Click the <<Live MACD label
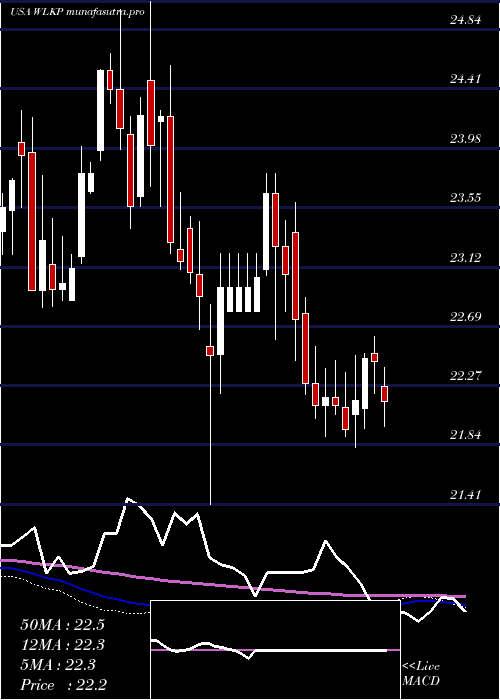The width and height of the screenshot is (500, 700). point(421,674)
